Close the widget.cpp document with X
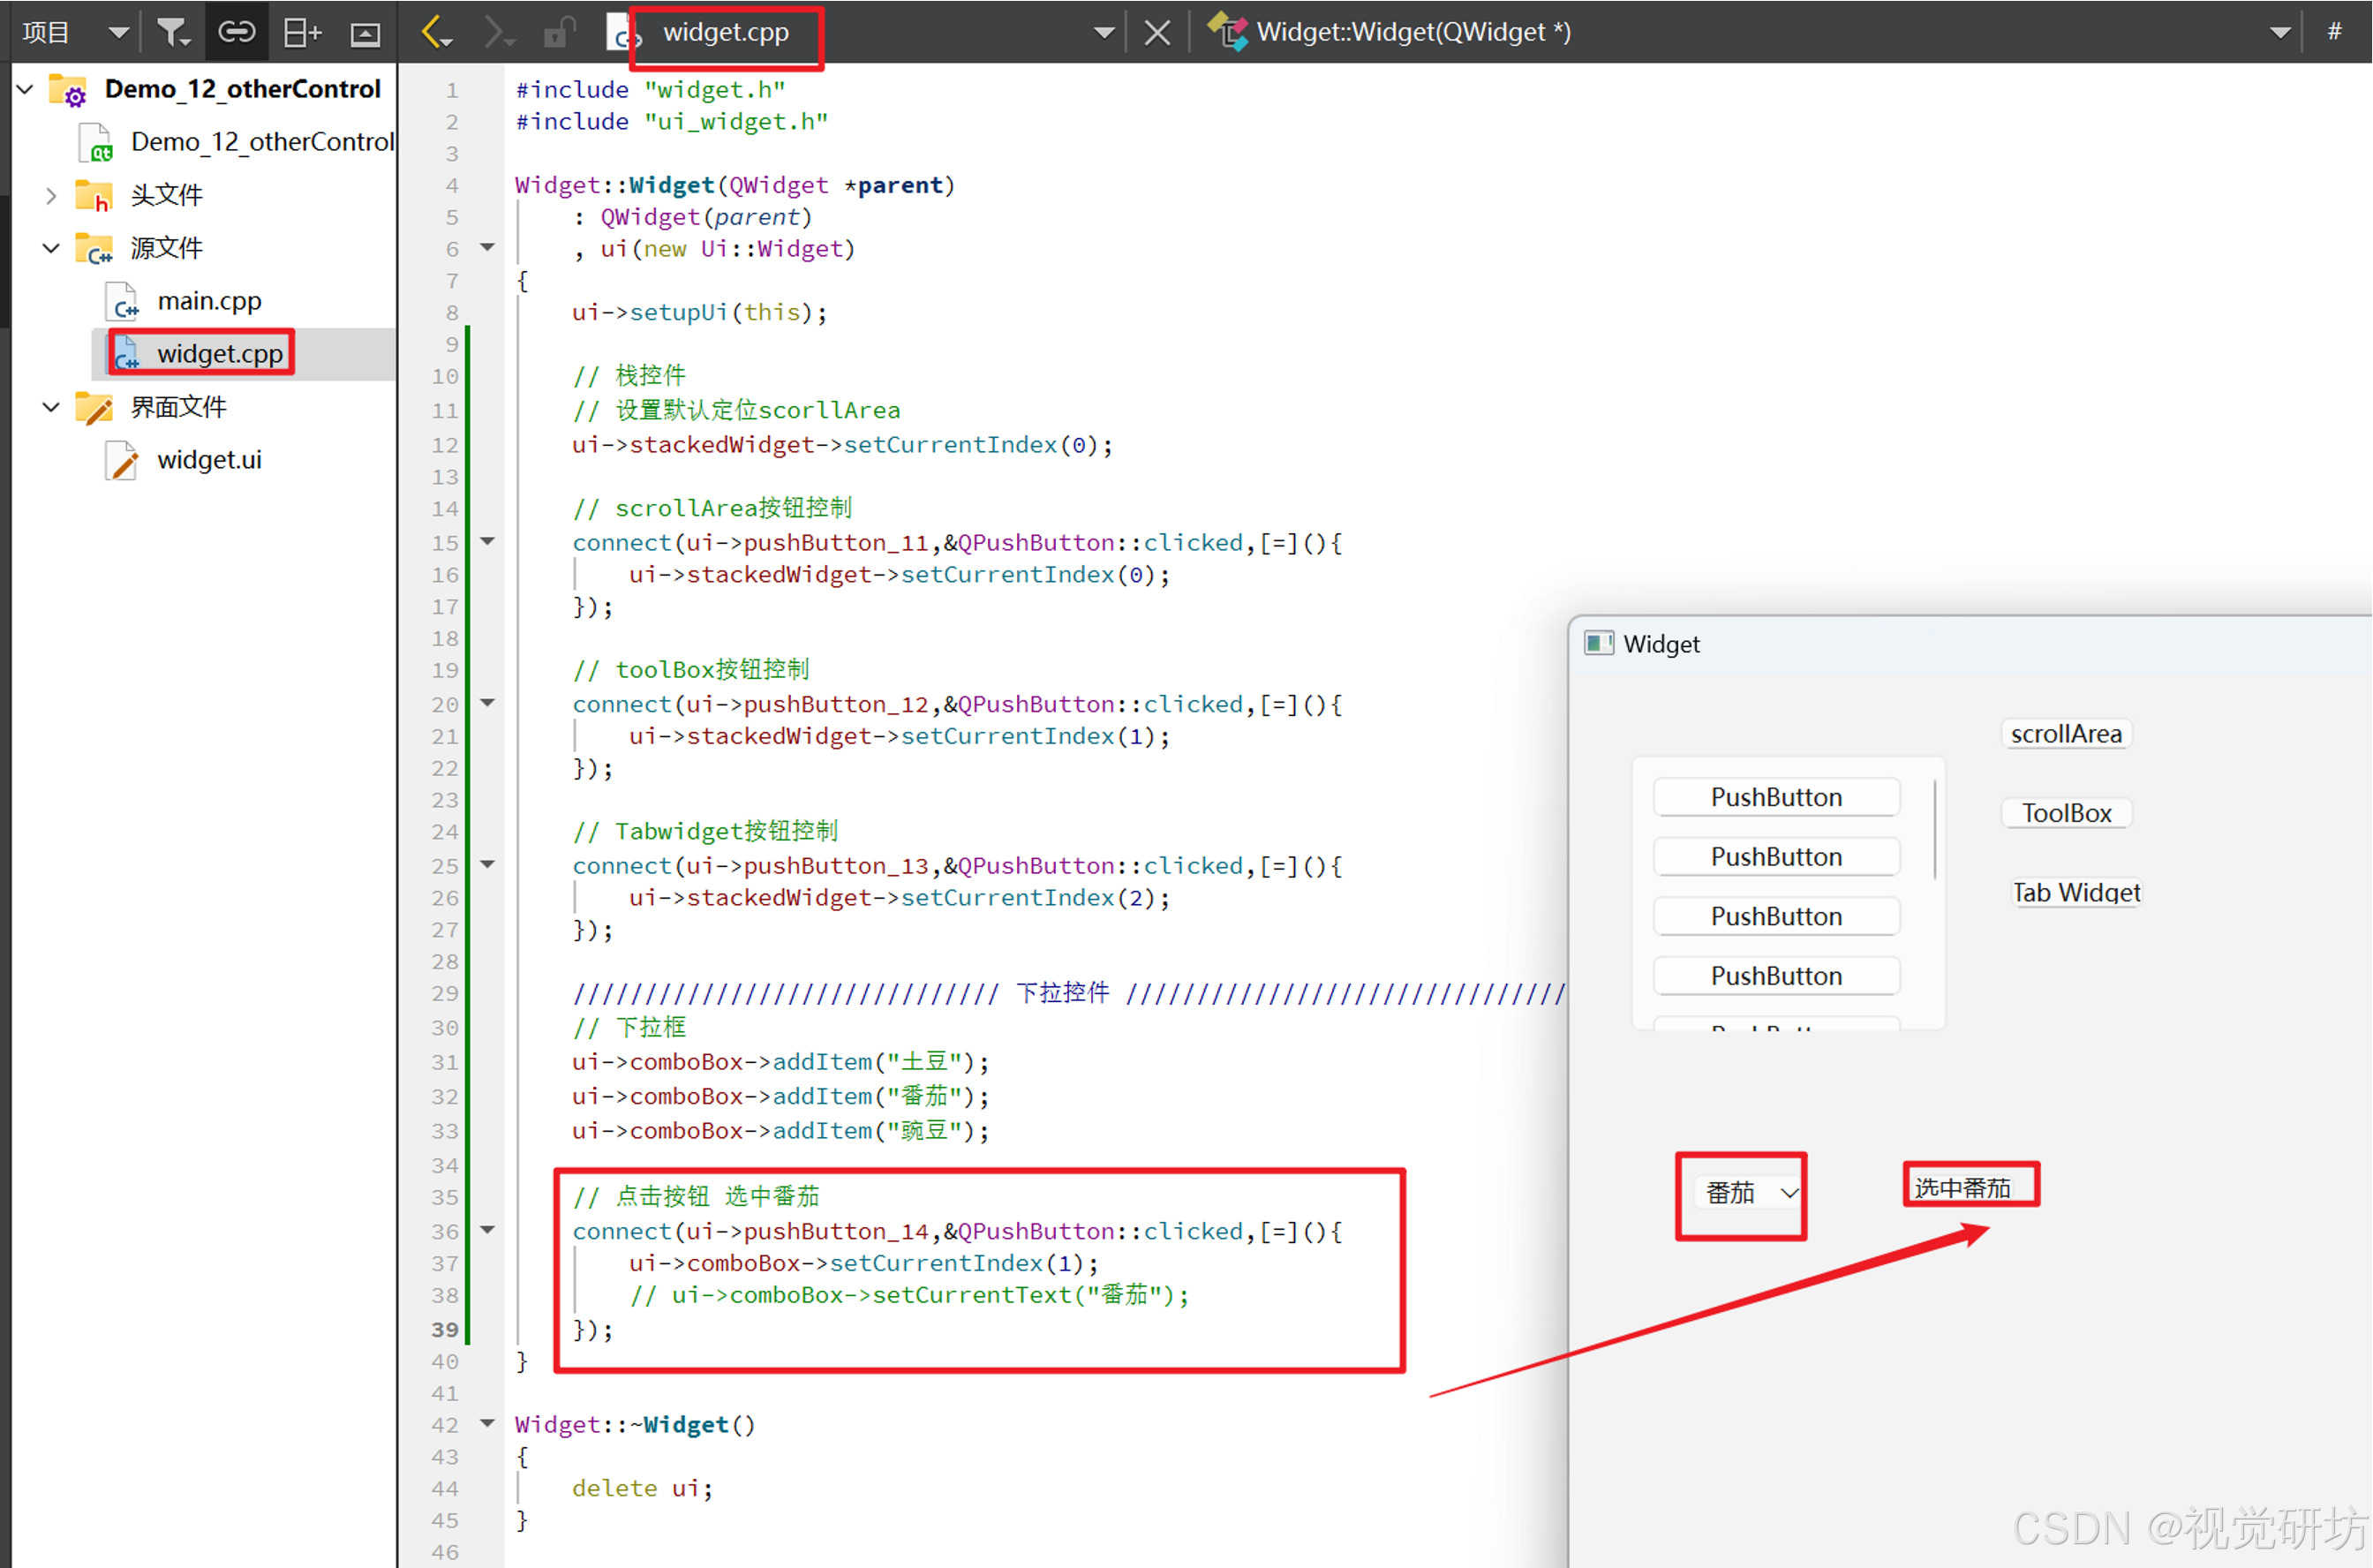The image size is (2373, 1568). click(x=1157, y=33)
